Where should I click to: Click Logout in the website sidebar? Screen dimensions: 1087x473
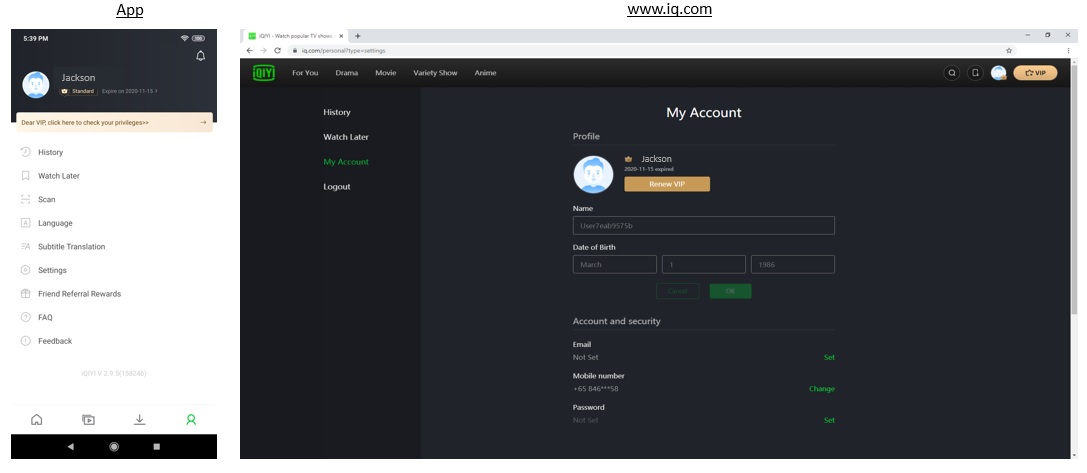tap(337, 187)
